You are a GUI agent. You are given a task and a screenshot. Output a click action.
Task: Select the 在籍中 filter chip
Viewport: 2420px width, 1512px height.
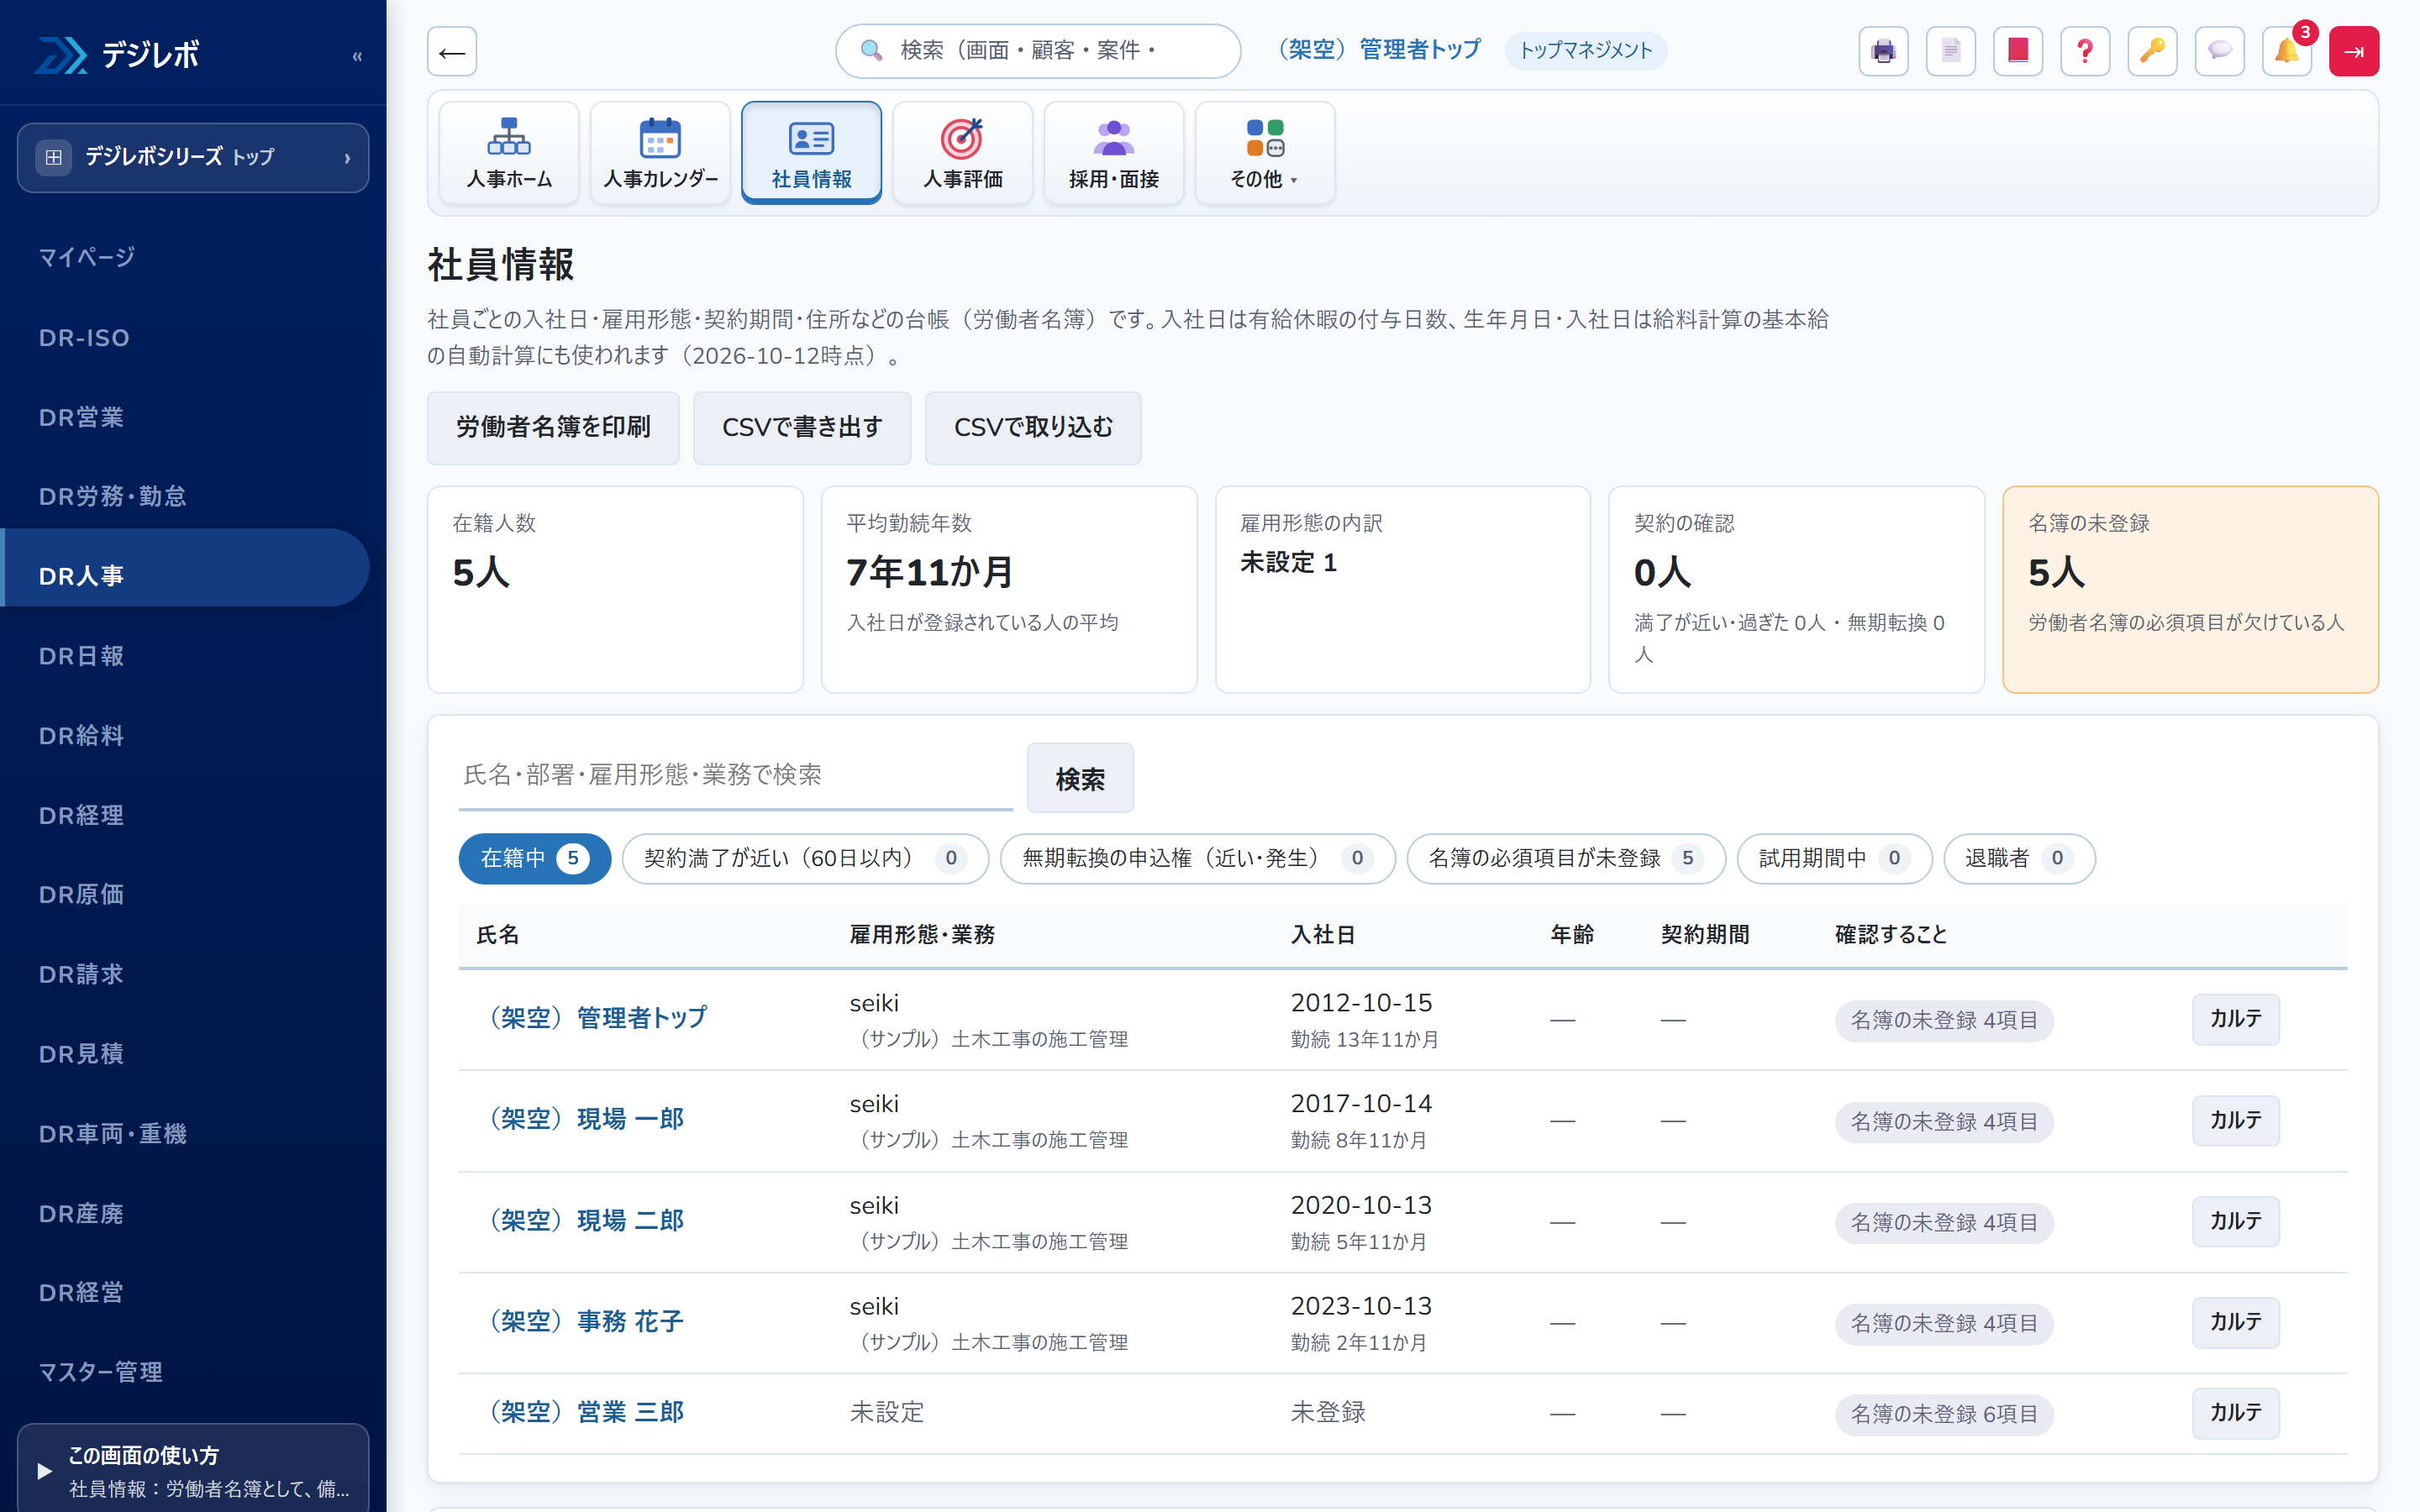(535, 858)
